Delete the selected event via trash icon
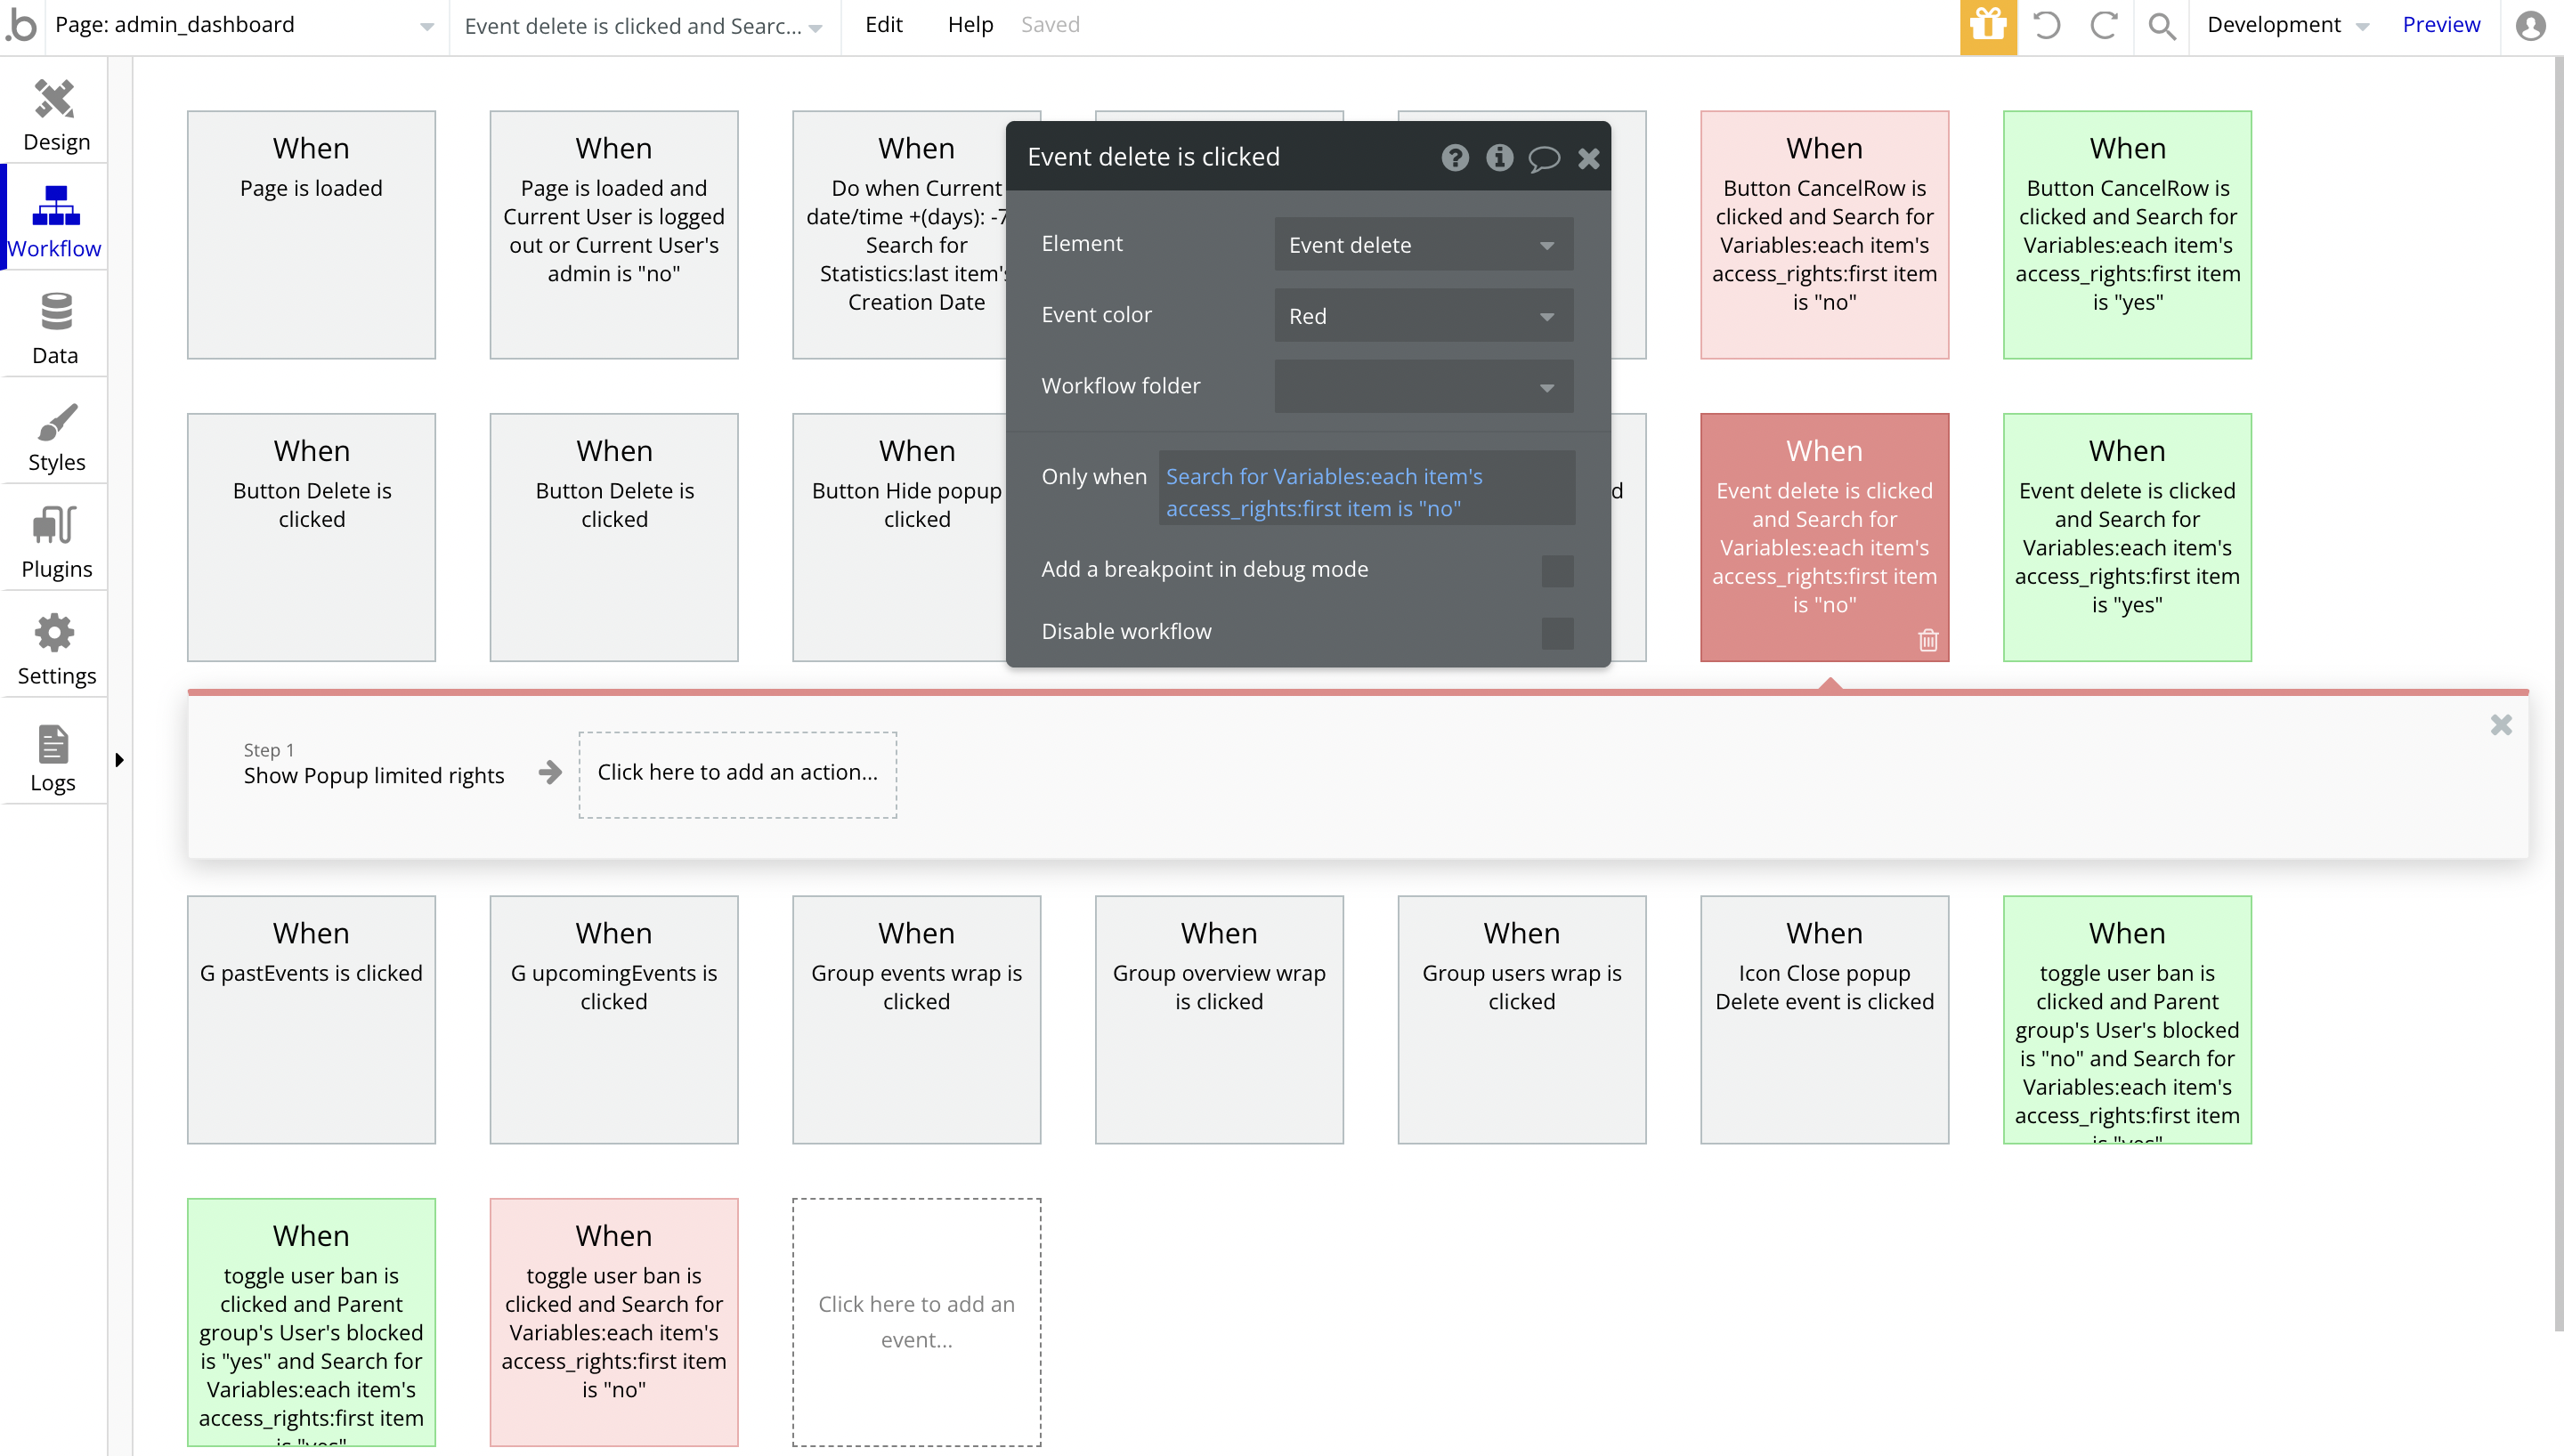Screen dimensions: 2564x1456 coord(1928,640)
